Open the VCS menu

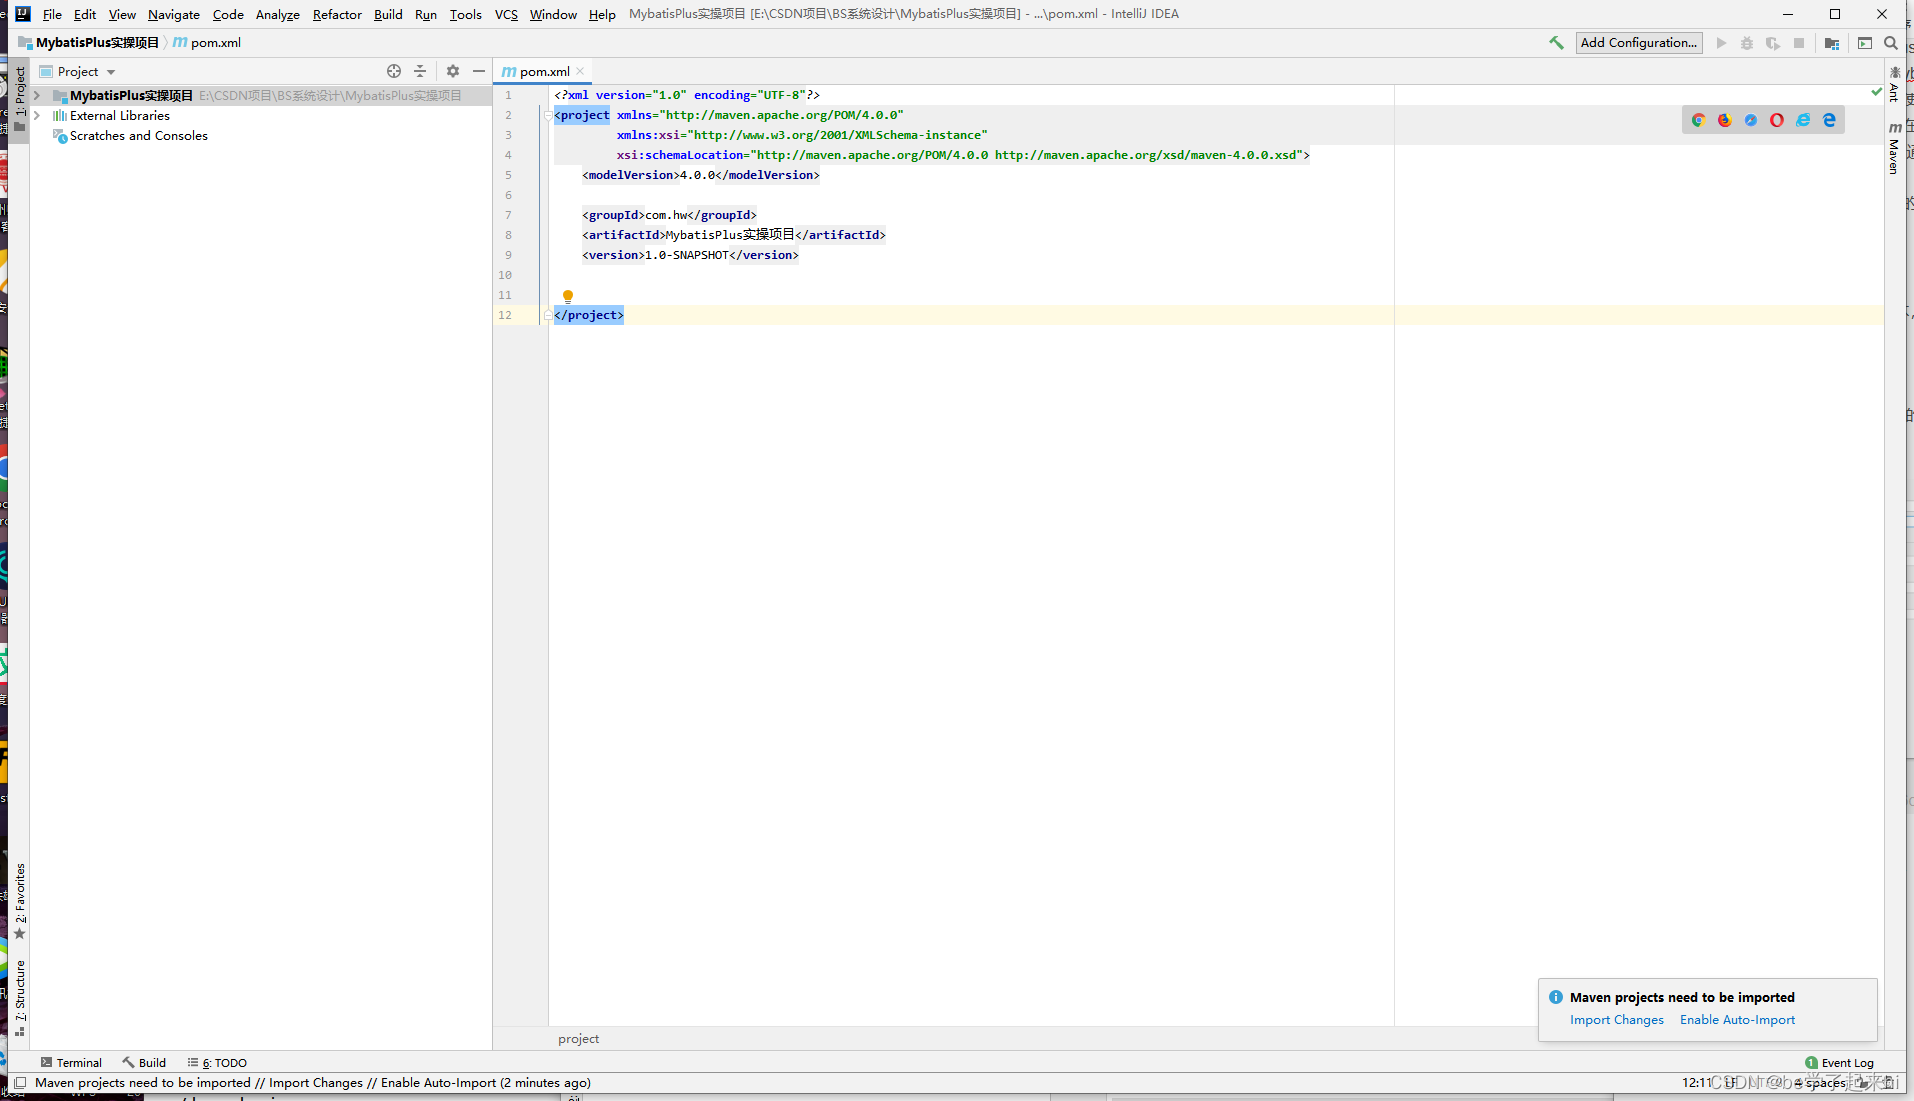tap(506, 14)
